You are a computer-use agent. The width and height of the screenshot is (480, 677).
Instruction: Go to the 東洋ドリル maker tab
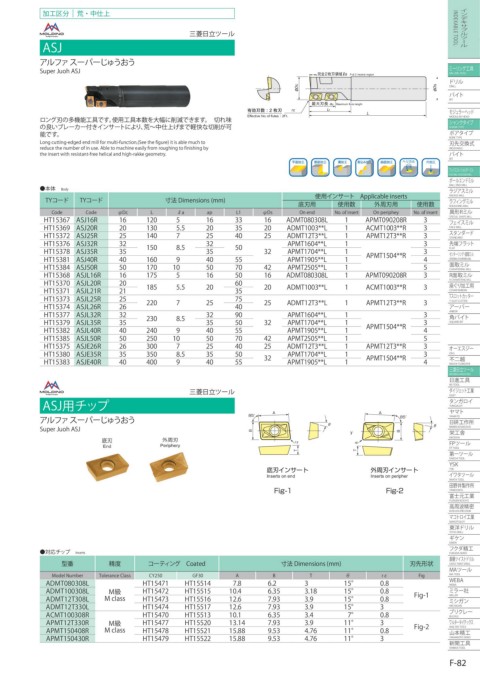[x=464, y=528]
